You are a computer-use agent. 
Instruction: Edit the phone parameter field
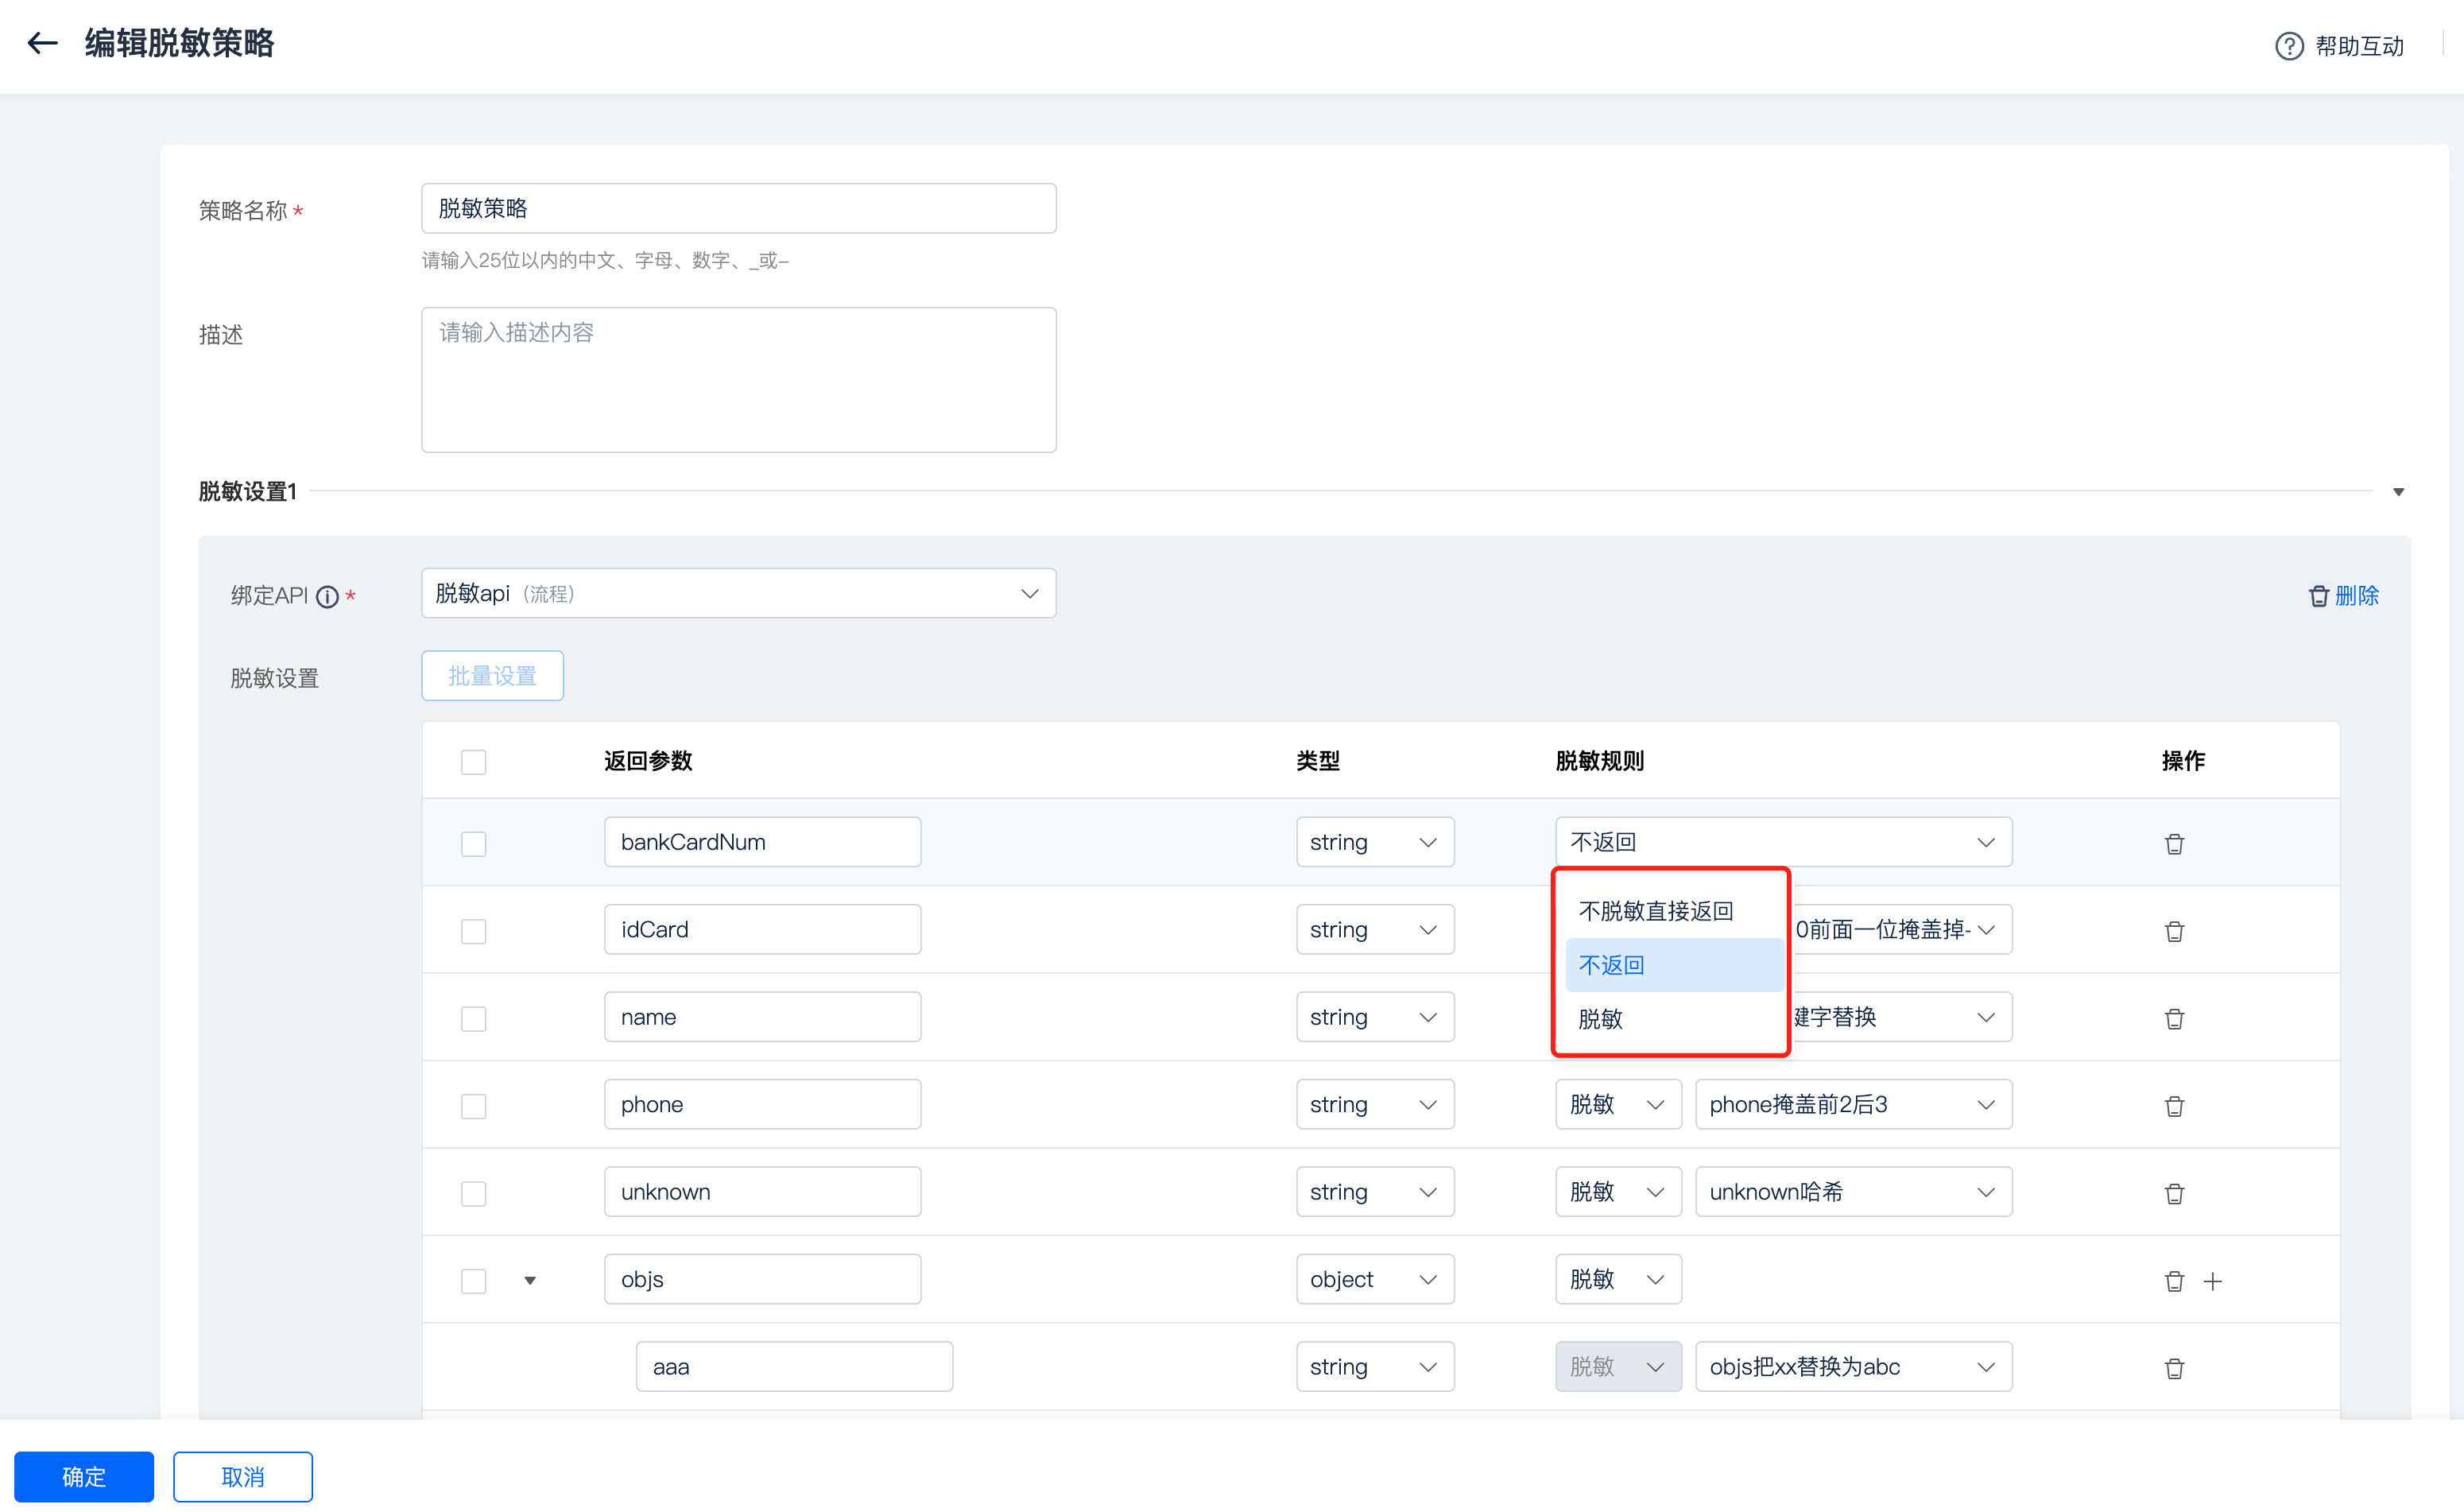762,1104
